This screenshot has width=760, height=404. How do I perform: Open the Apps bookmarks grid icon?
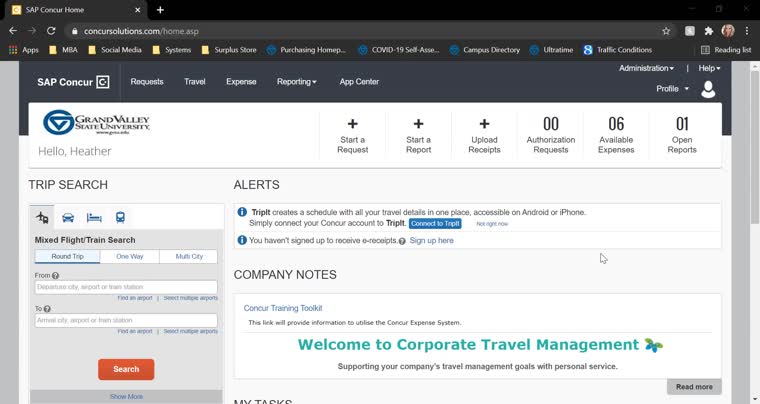[13, 49]
